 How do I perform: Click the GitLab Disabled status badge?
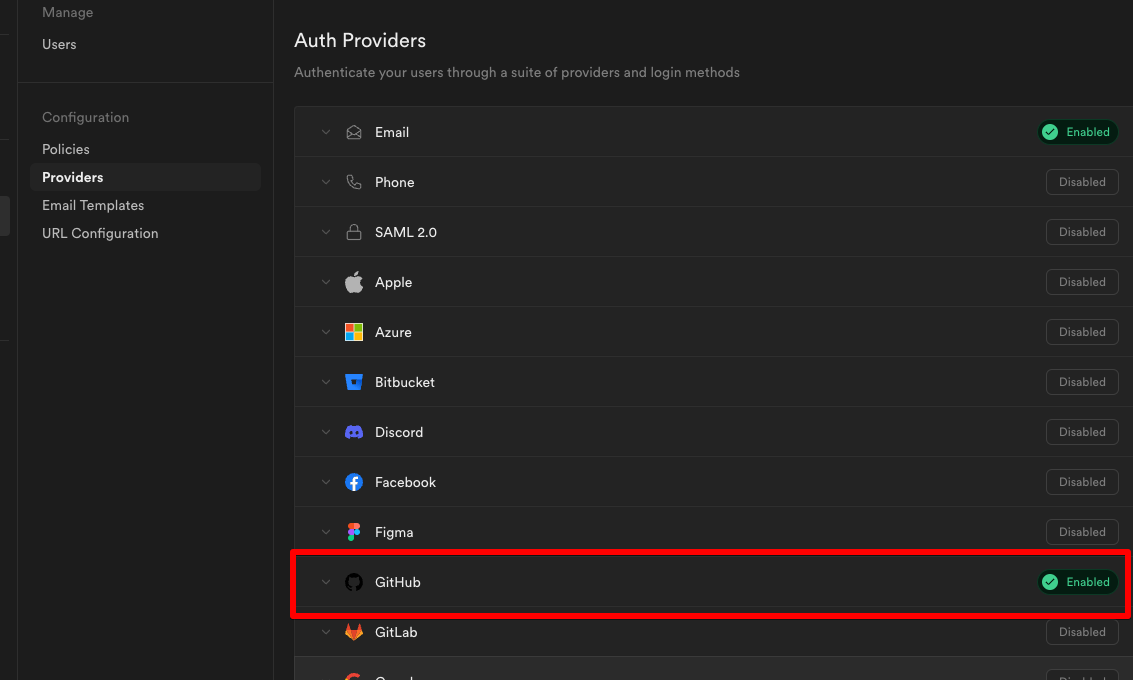1082,631
